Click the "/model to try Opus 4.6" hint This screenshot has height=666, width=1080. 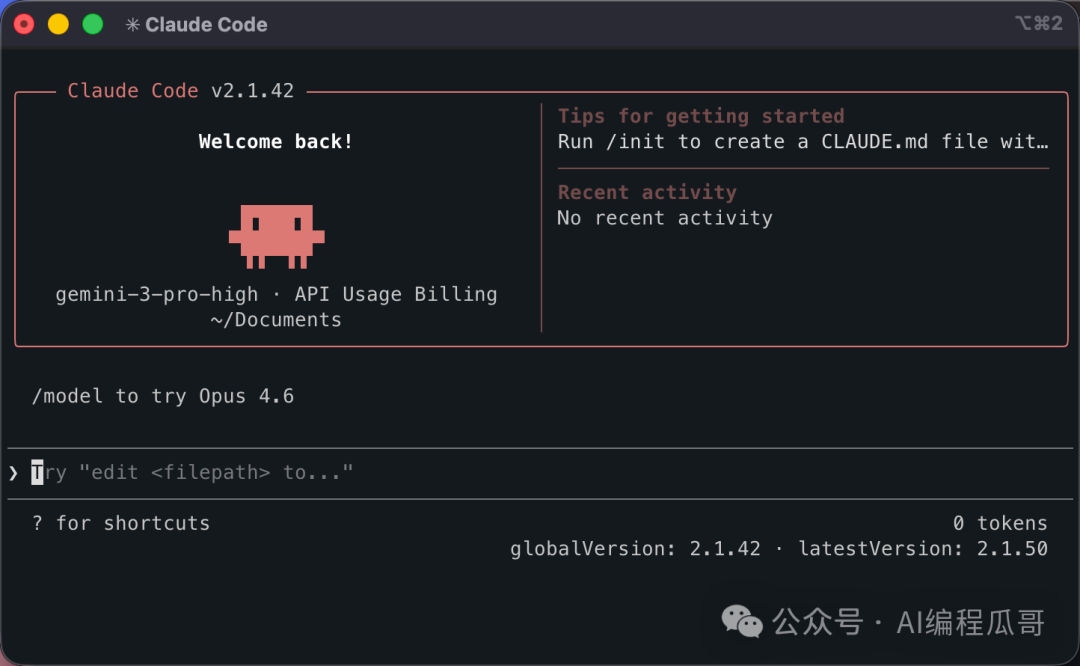click(163, 397)
